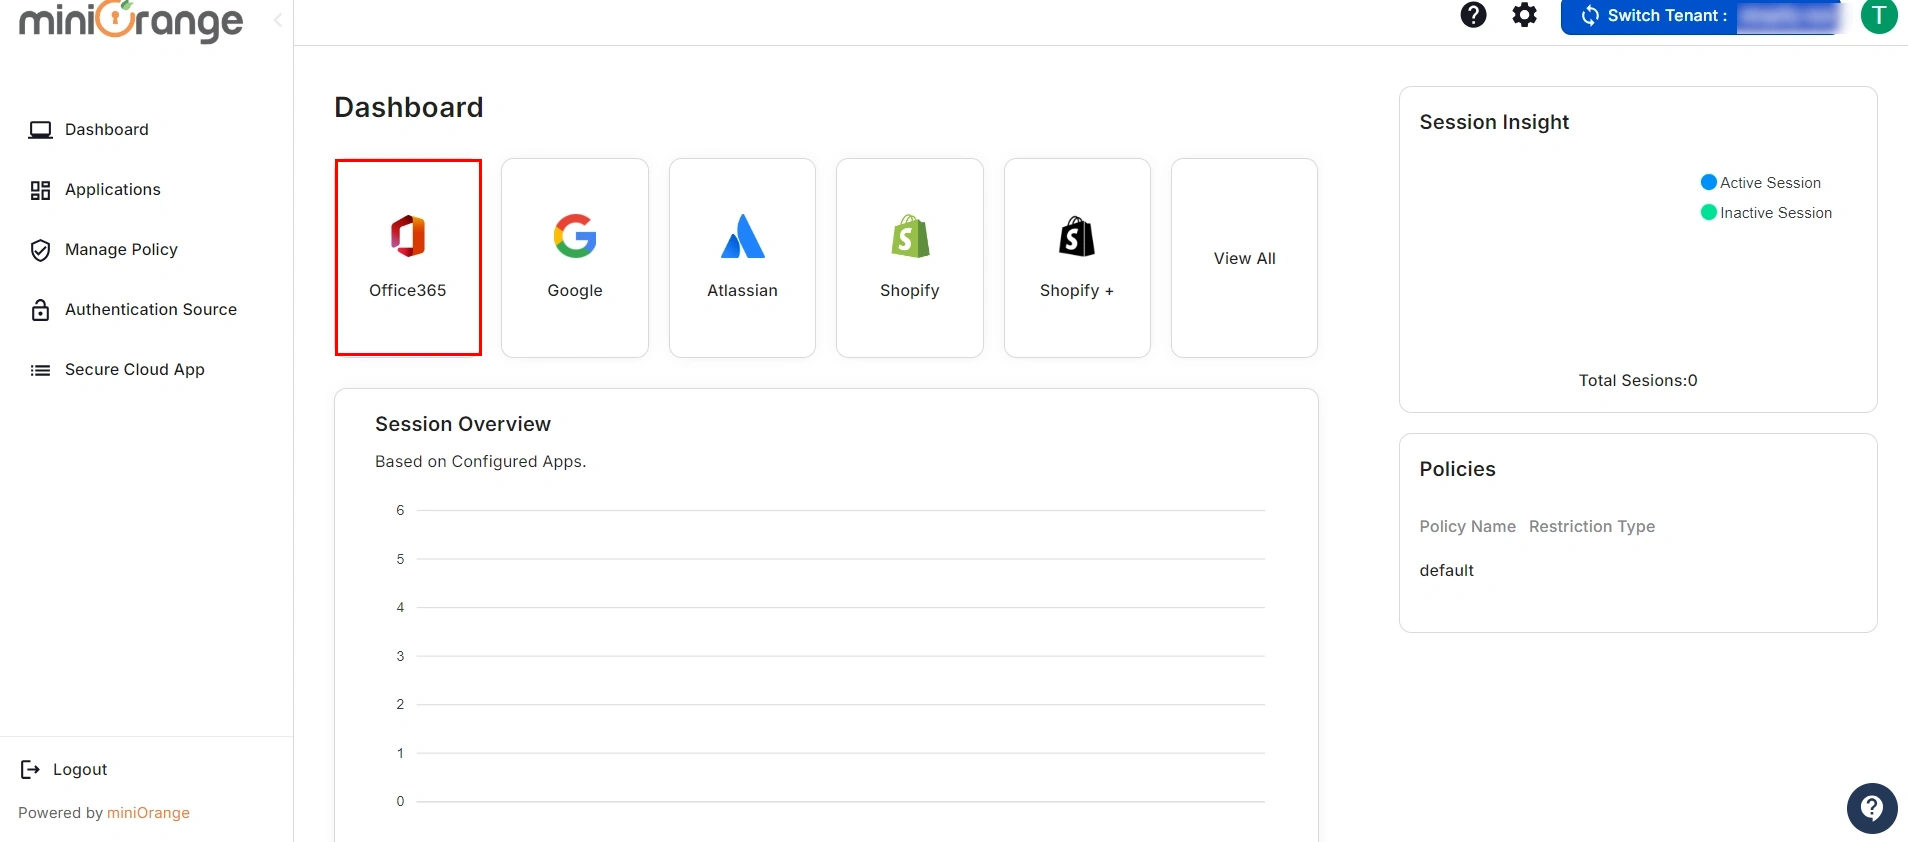1908x842 pixels.
Task: Open the View All apps card
Action: pyautogui.click(x=1244, y=258)
